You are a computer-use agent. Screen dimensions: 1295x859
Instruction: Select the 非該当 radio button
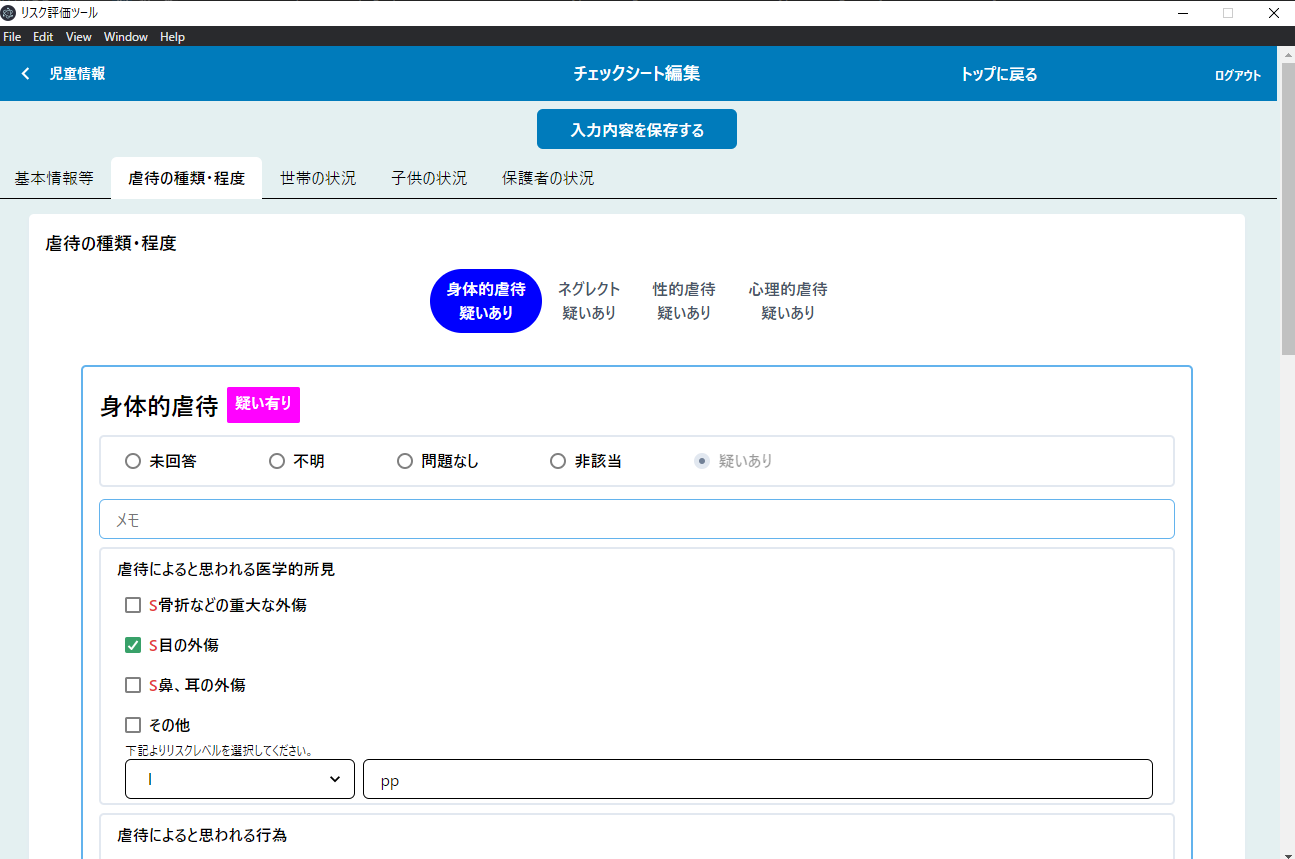click(558, 461)
